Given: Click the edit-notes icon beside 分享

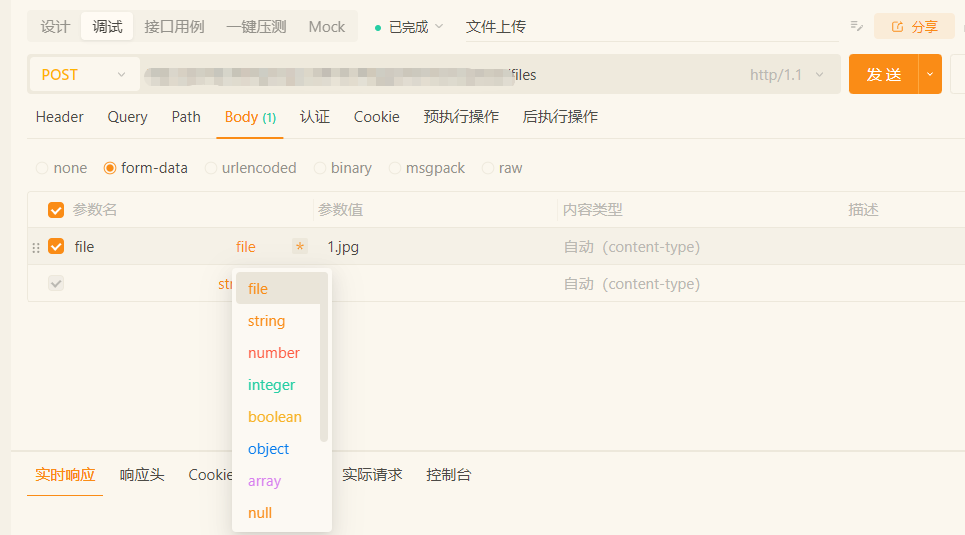Looking at the screenshot, I should point(856,26).
